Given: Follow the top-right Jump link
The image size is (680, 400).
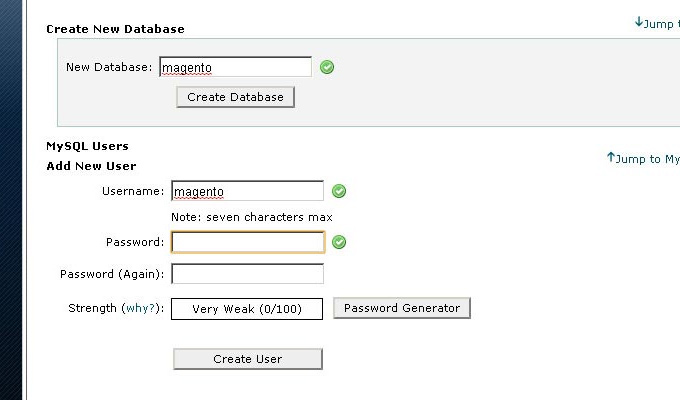Looking at the screenshot, I should point(657,23).
